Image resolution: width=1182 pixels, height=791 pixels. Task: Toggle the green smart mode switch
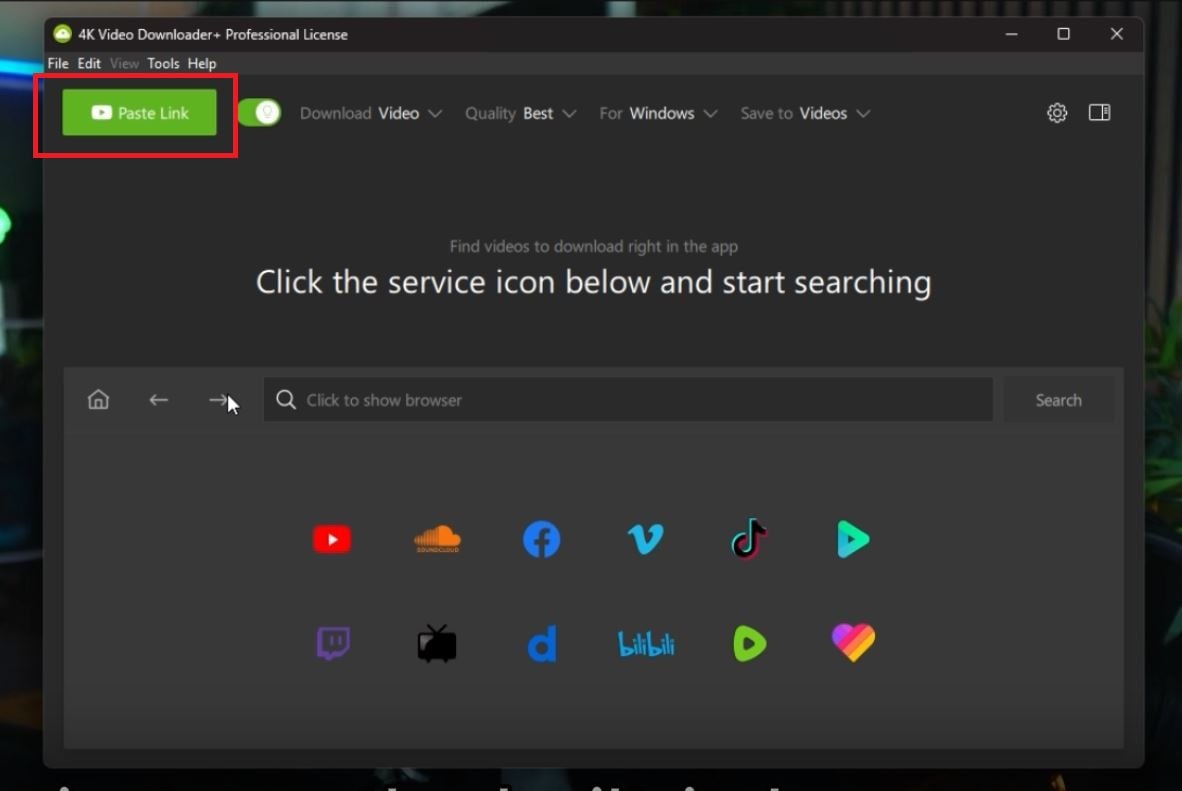pyautogui.click(x=260, y=113)
